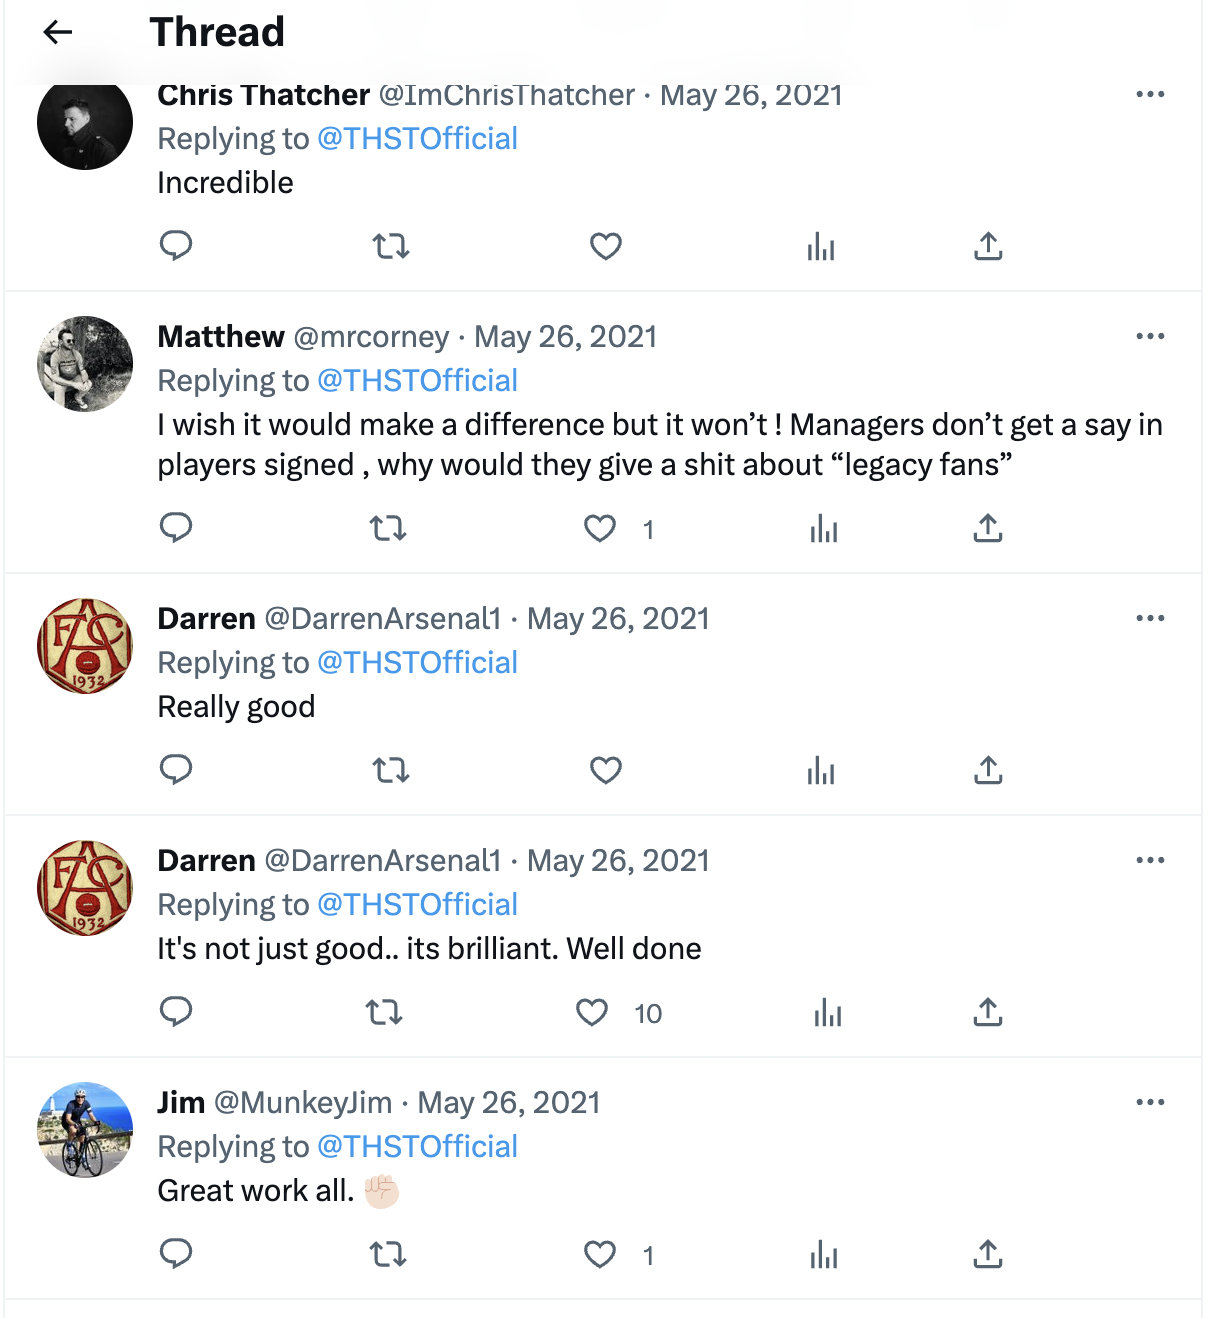
Task: Open more options menu on Matthew's tweet
Action: tap(1150, 336)
